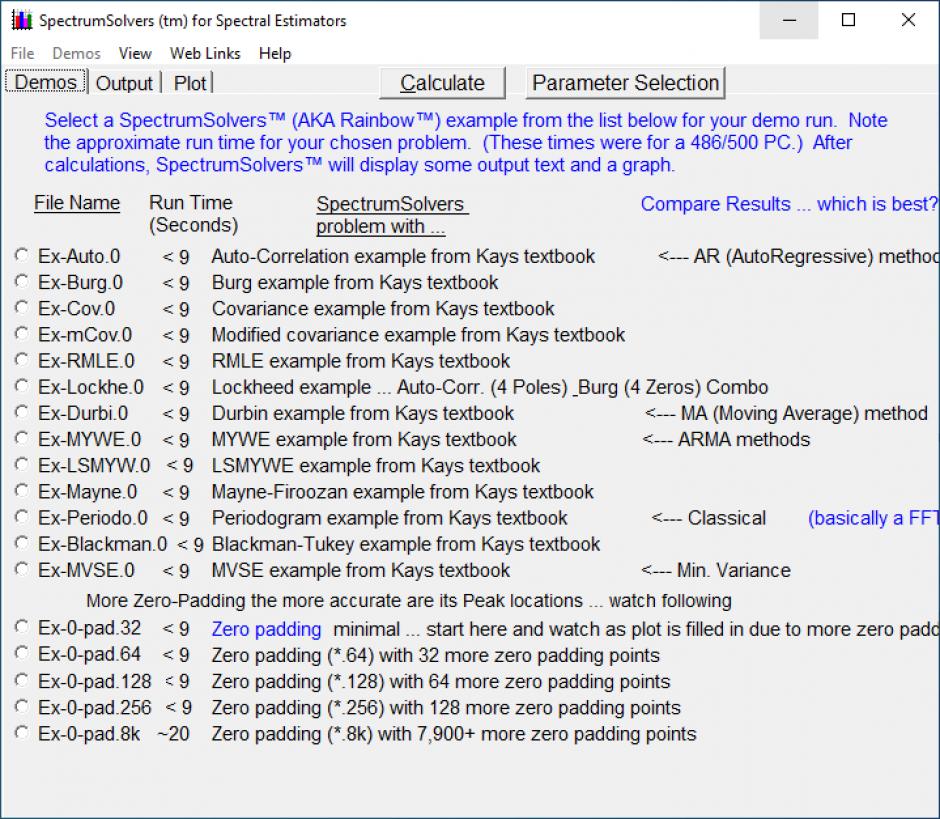Click 'Burg example from Kays textbook' text
Image resolution: width=940 pixels, height=819 pixels.
(x=355, y=282)
